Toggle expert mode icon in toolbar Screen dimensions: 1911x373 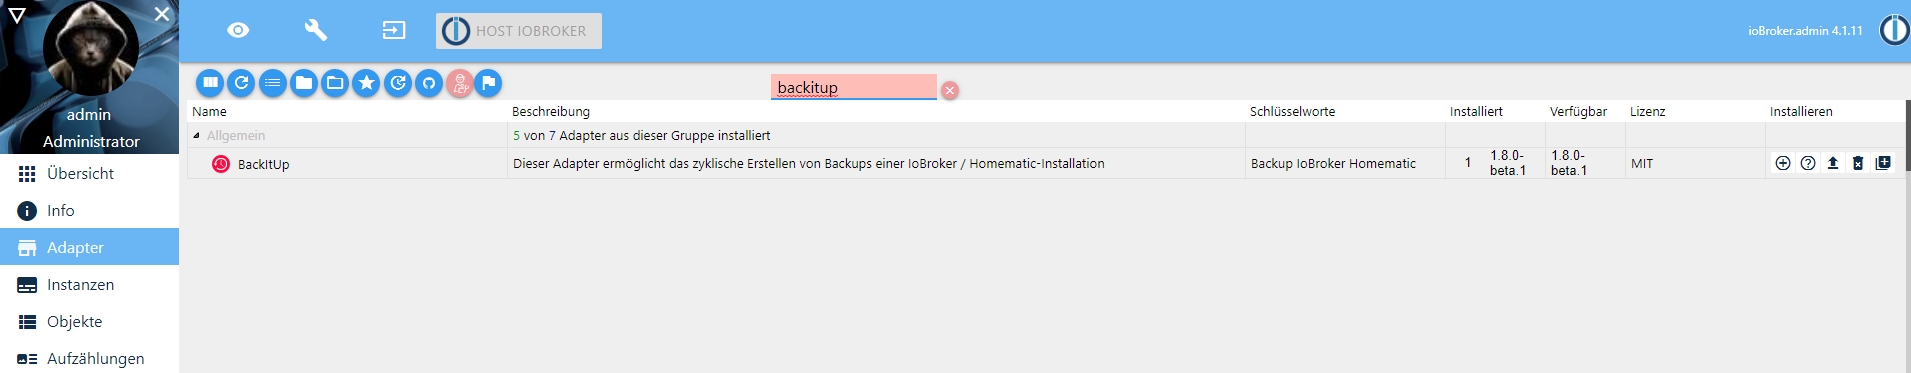(460, 83)
